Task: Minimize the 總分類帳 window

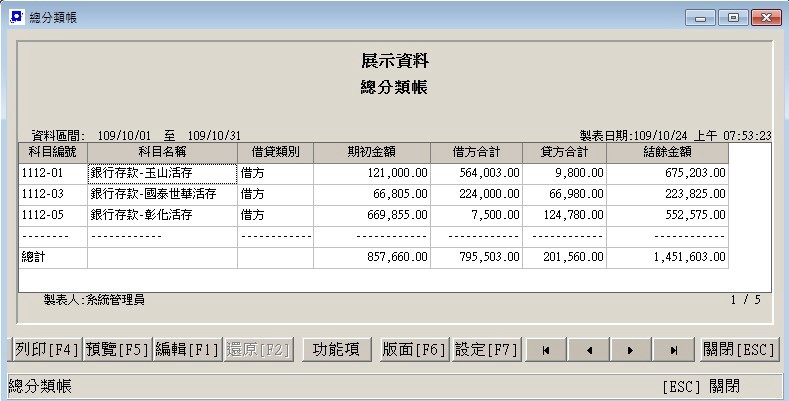Action: click(x=700, y=18)
